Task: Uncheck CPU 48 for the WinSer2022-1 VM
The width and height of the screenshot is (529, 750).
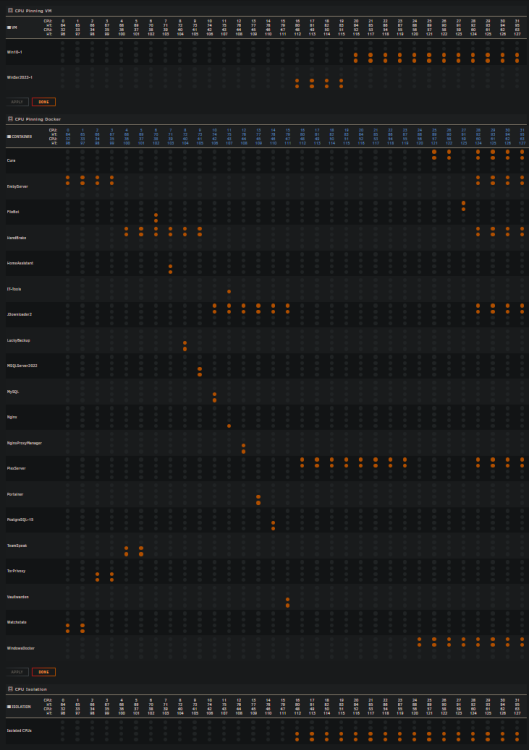Action: pos(297,81)
